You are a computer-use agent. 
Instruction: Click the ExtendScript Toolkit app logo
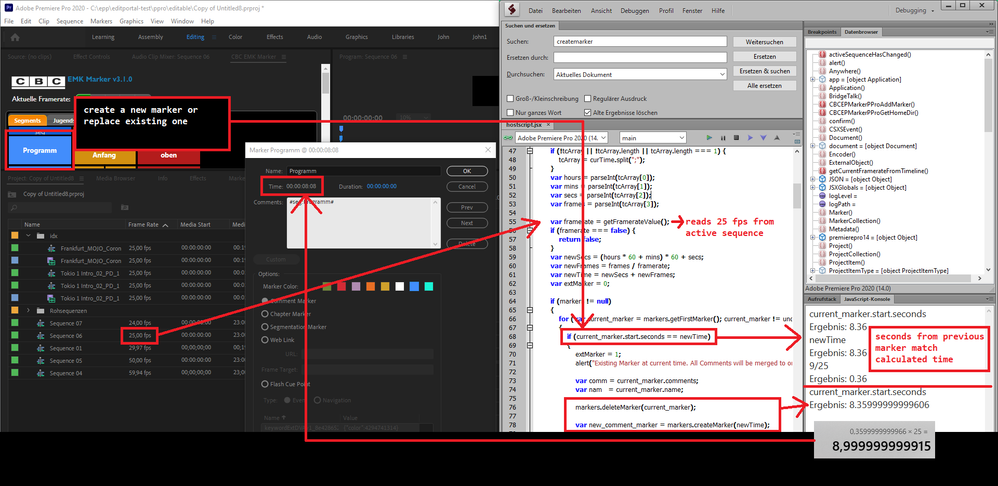tap(513, 10)
